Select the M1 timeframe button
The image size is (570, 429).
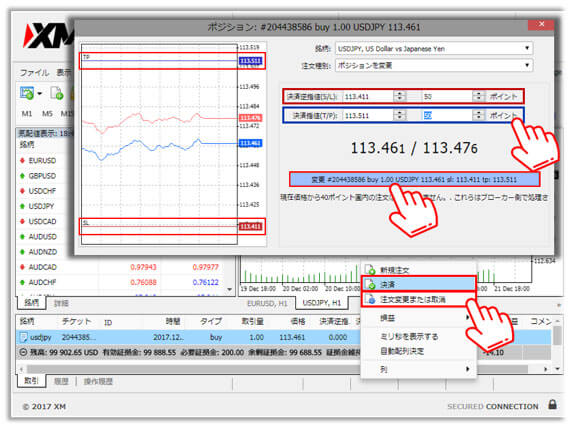(x=27, y=114)
